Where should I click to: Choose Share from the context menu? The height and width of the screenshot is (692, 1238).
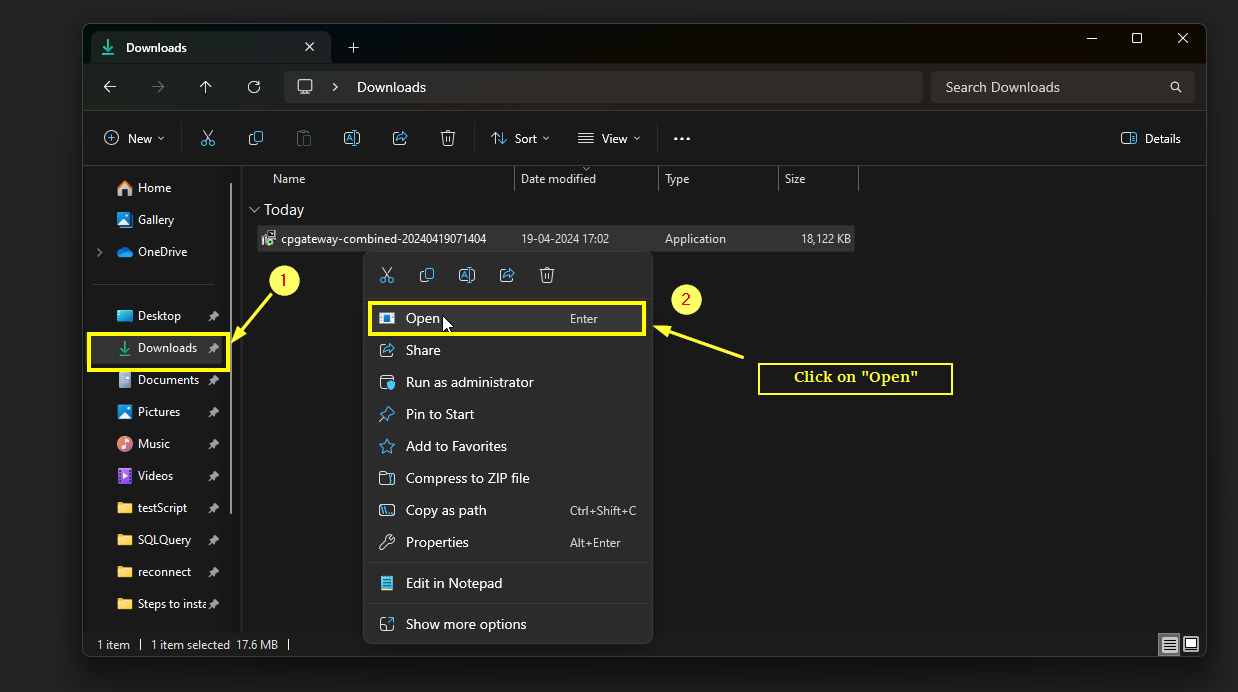(x=508, y=350)
